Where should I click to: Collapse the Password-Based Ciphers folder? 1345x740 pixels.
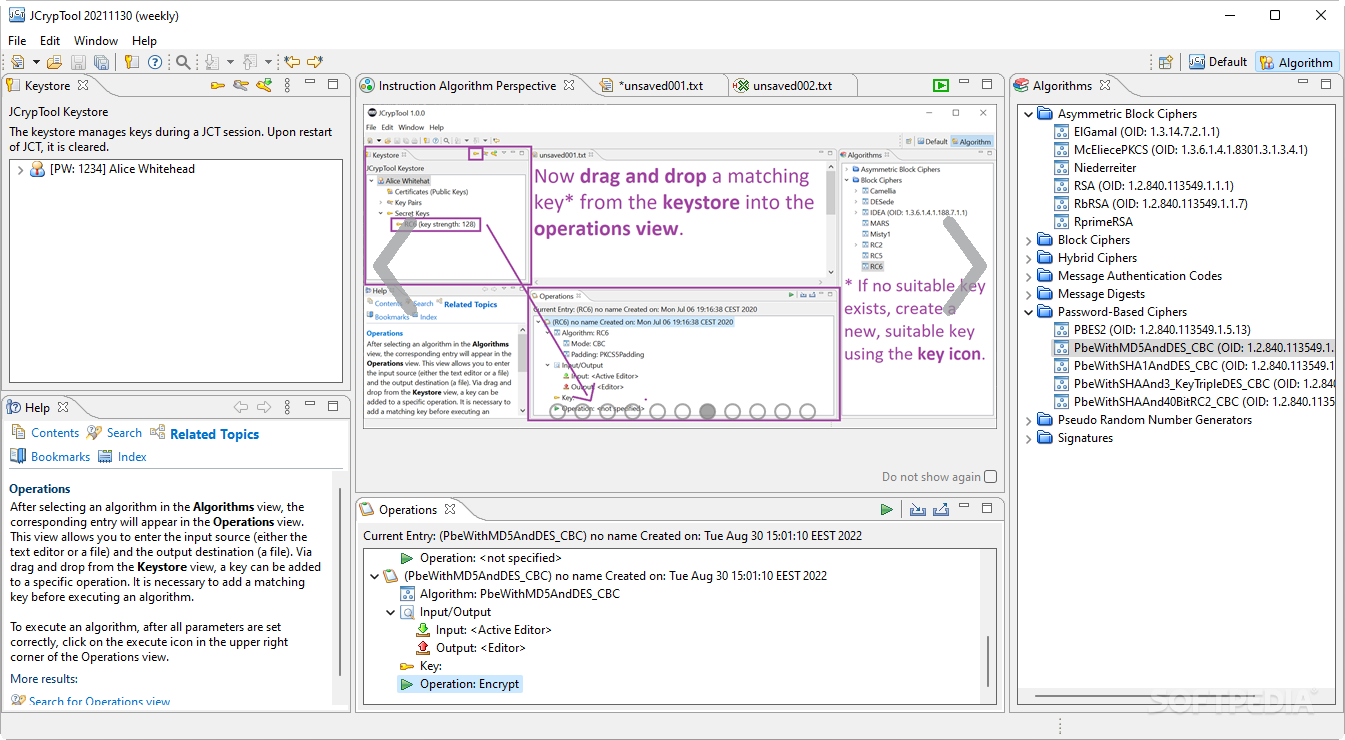1029,312
